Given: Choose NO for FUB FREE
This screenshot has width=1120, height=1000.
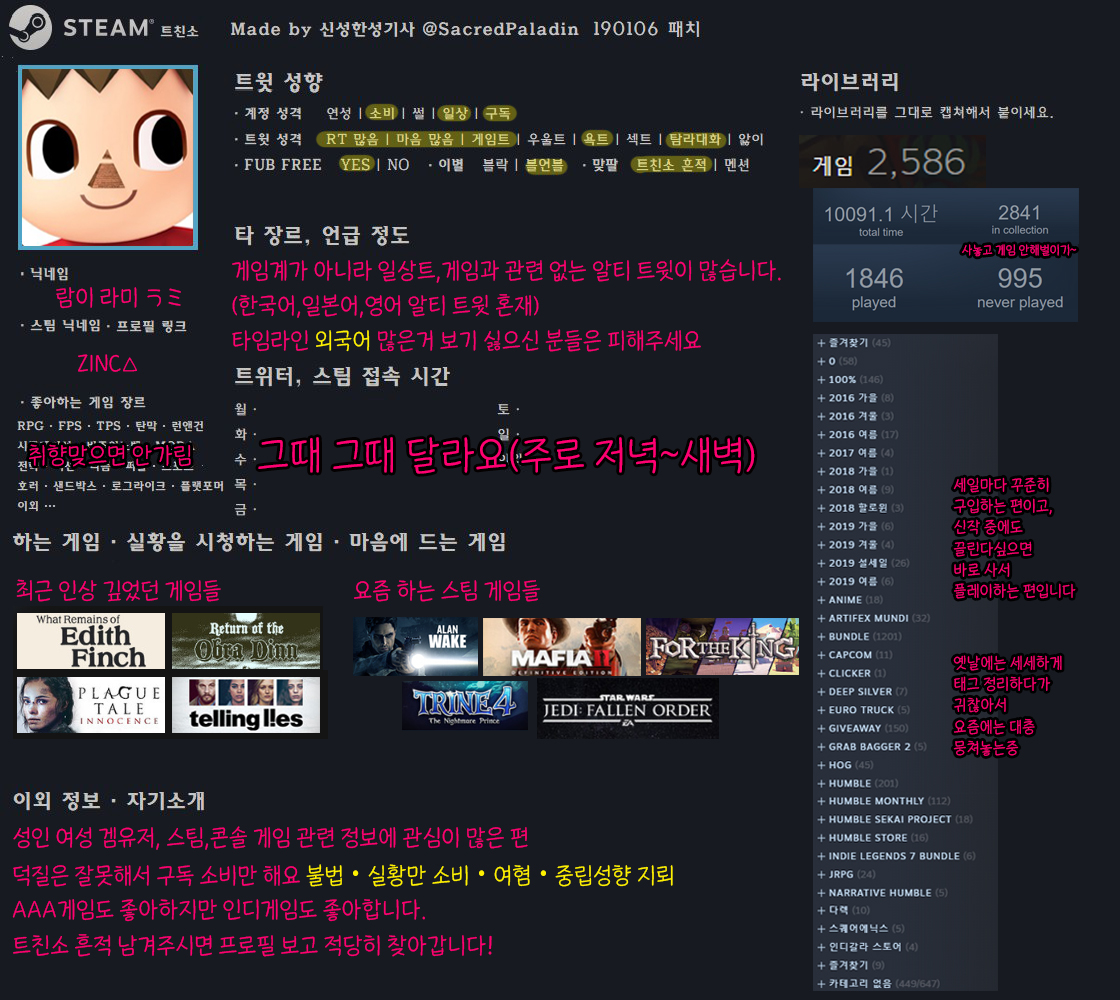Looking at the screenshot, I should click(398, 164).
